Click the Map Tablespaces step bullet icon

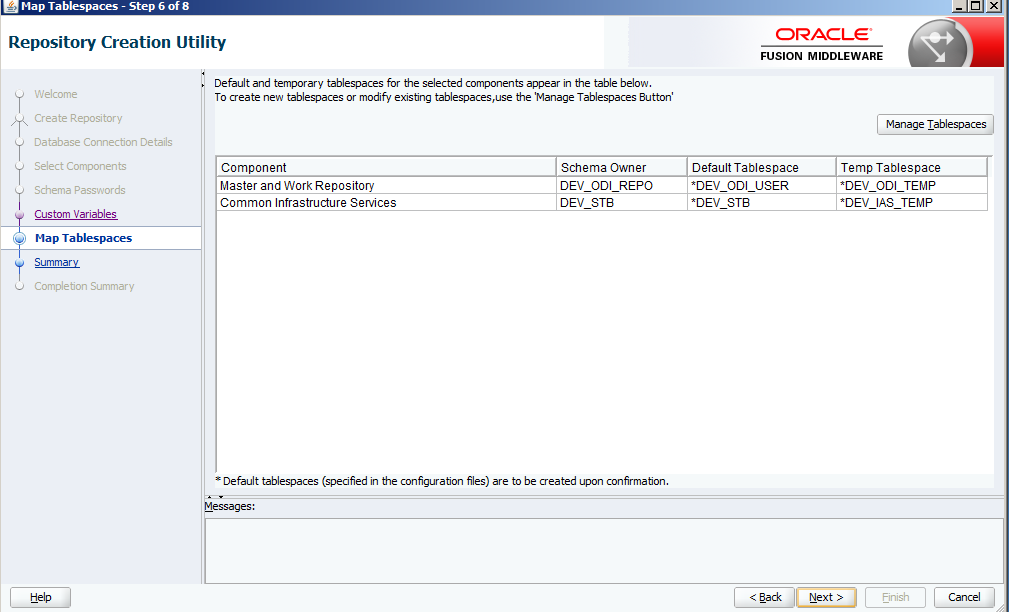(19, 239)
